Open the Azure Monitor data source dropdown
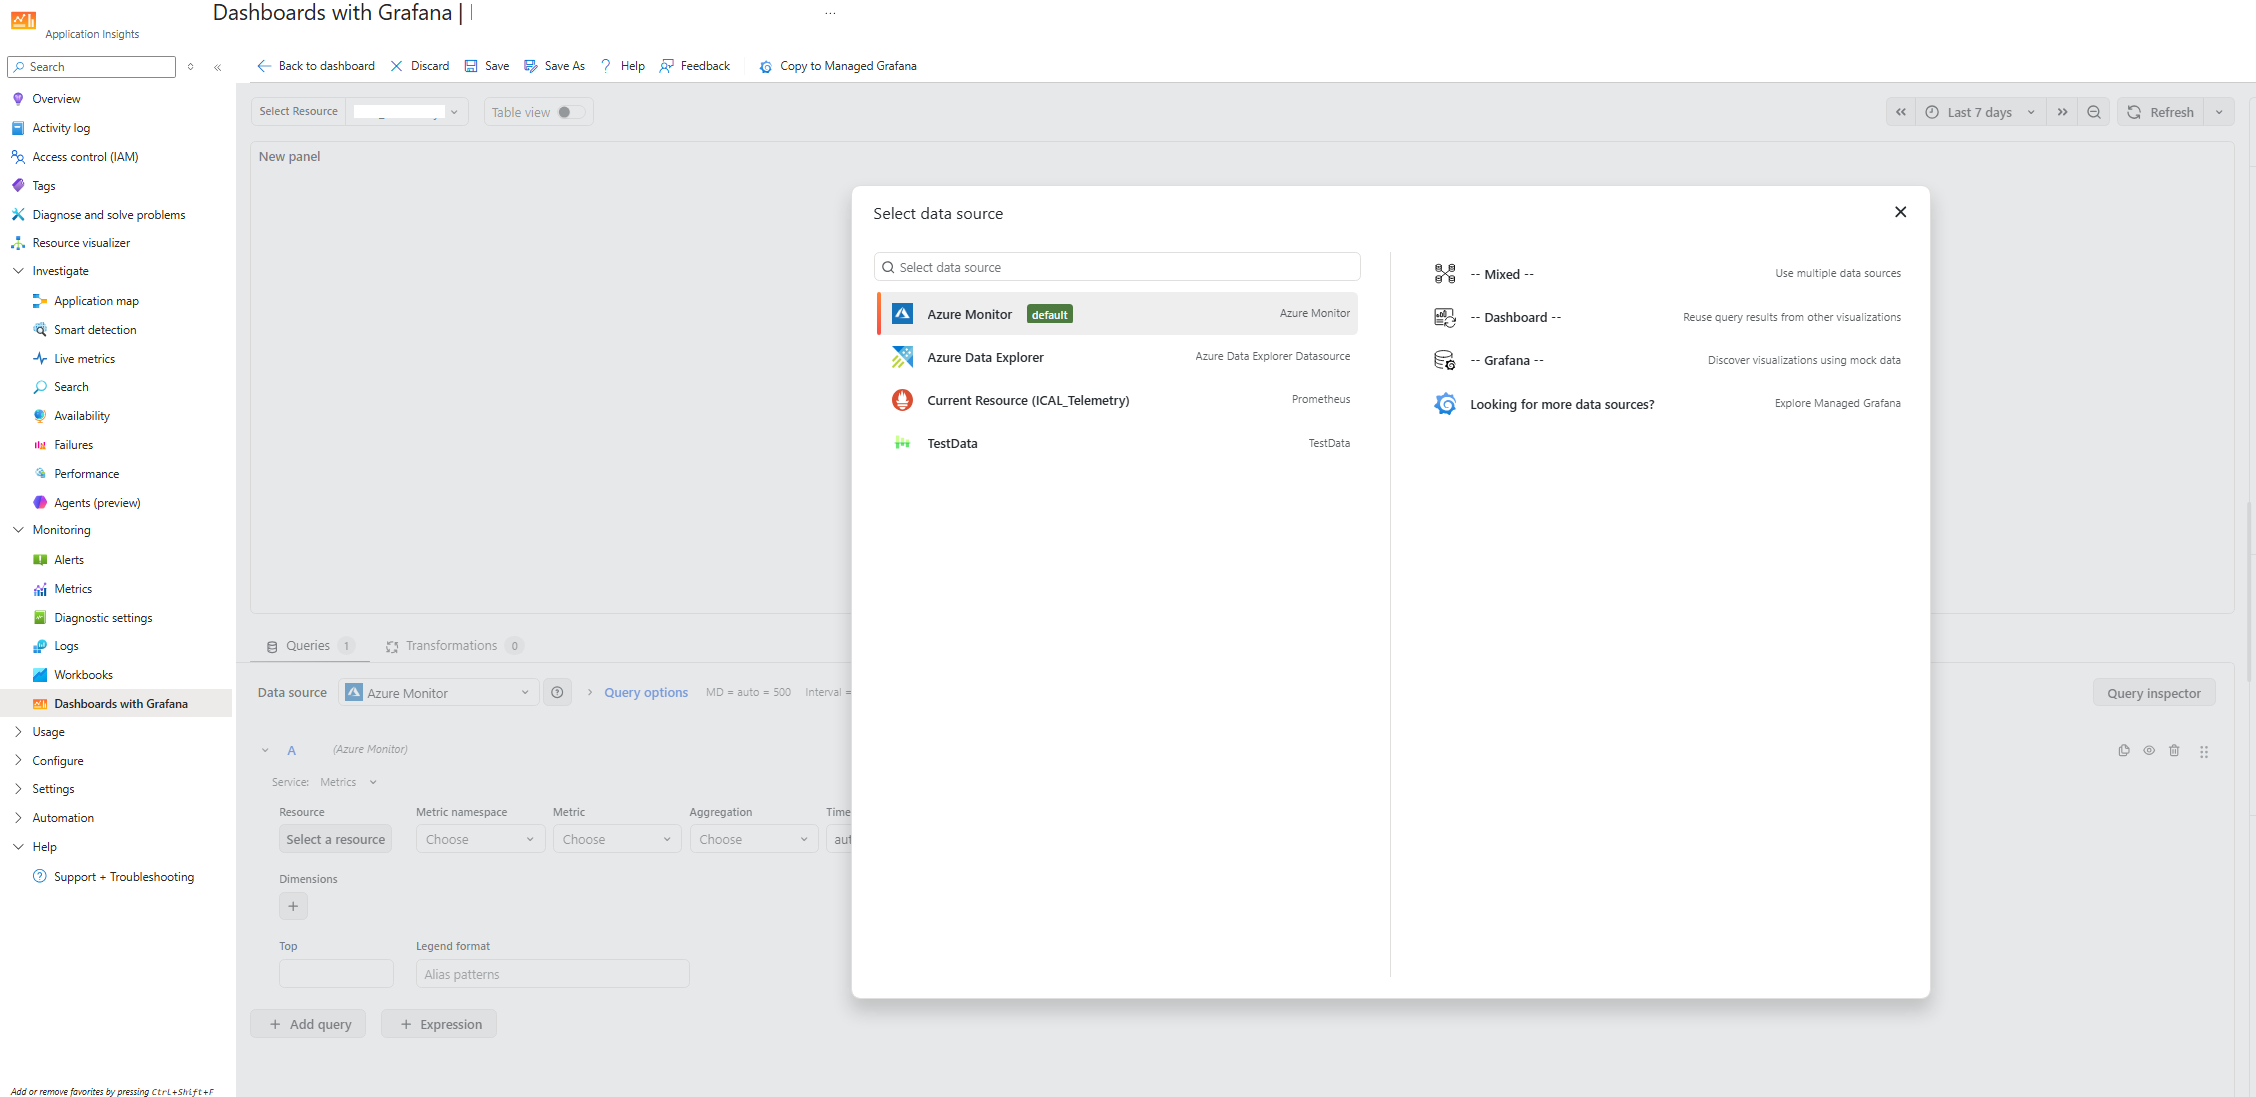This screenshot has height=1097, width=2256. [x=439, y=692]
